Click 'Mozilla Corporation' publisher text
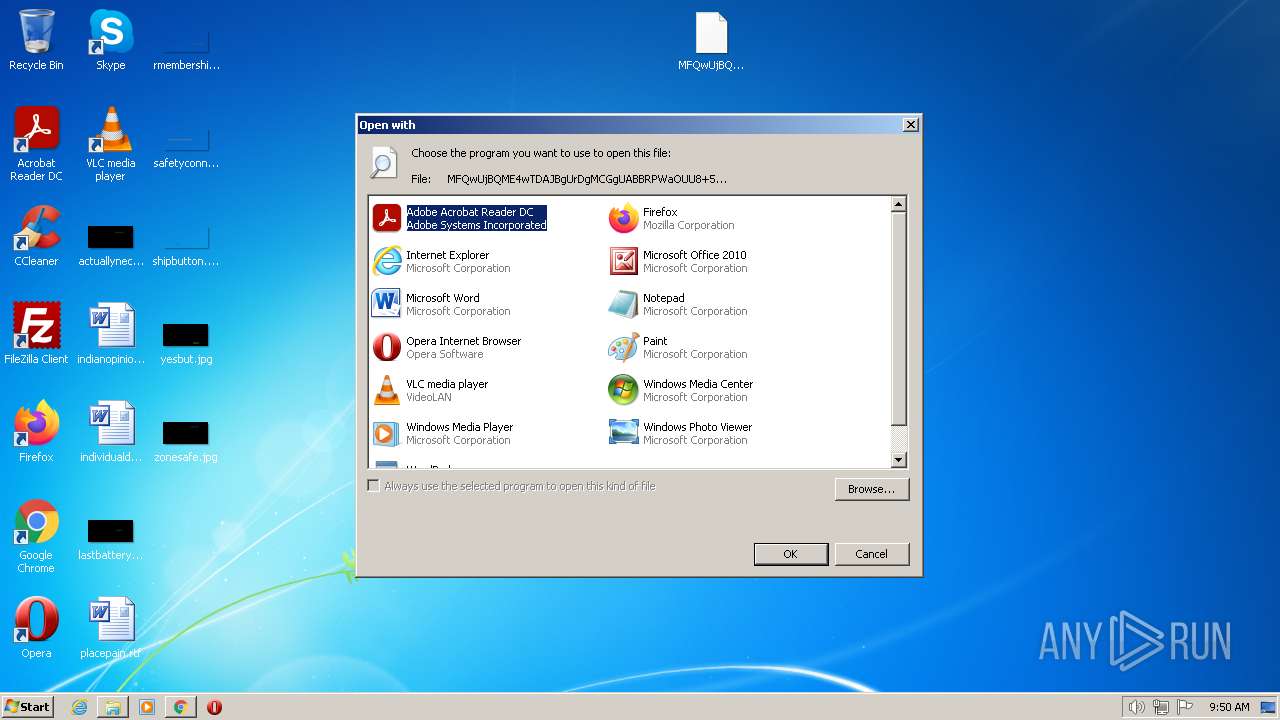 688,226
